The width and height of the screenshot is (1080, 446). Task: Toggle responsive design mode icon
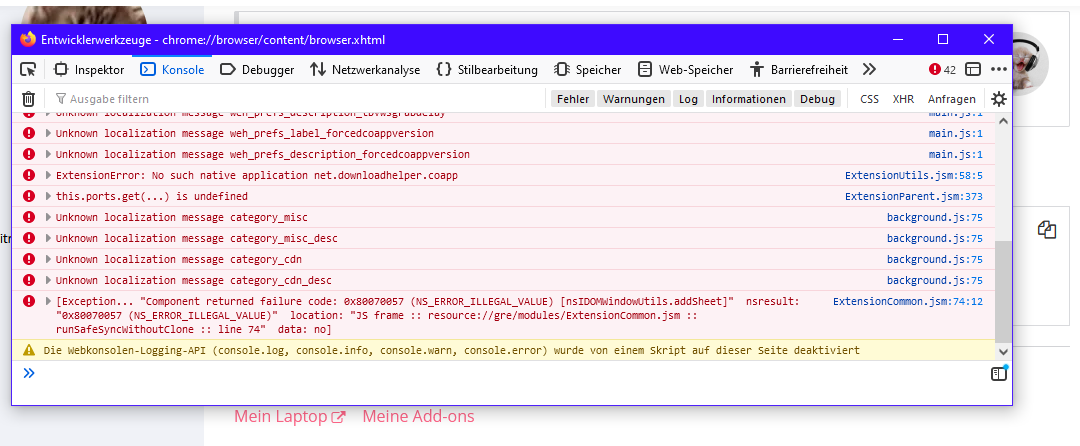[972, 70]
